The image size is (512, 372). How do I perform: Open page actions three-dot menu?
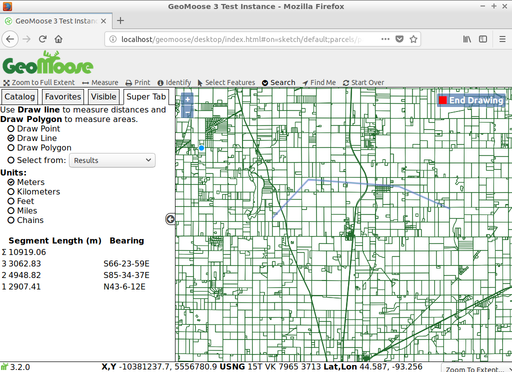[385, 39]
